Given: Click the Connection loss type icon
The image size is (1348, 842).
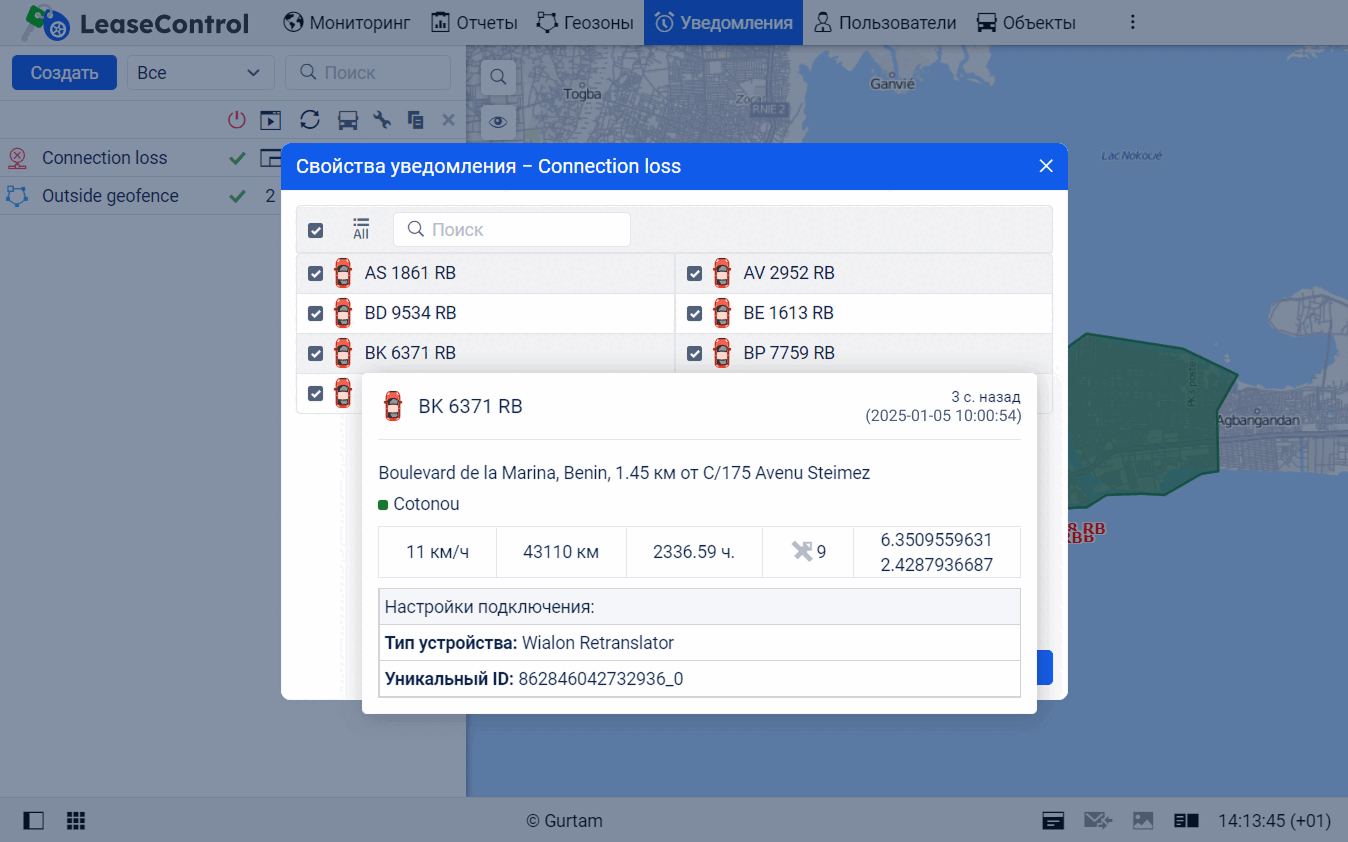Looking at the screenshot, I should (16, 158).
